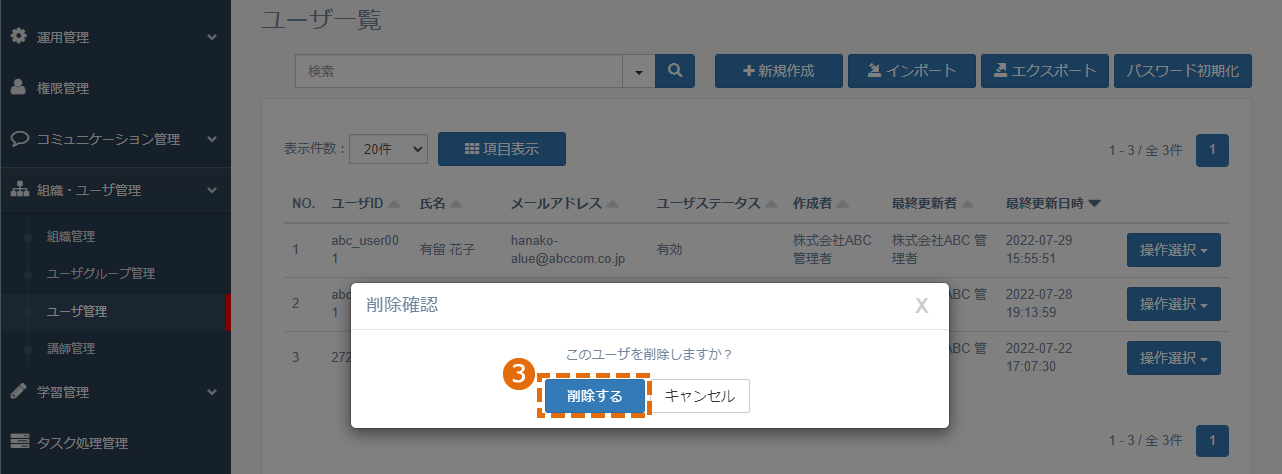Sort by ユーザステータス column header
1282x474 pixels.
(716, 203)
